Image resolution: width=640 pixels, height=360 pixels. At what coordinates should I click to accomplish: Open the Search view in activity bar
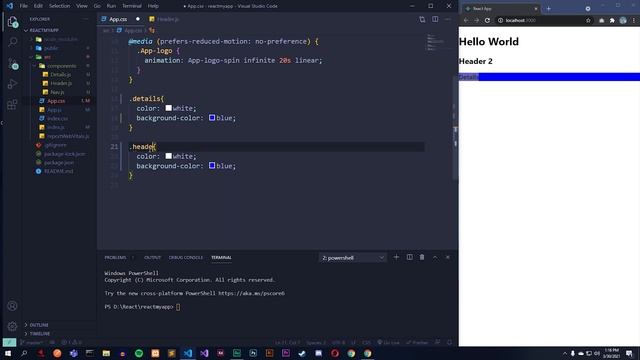click(12, 42)
